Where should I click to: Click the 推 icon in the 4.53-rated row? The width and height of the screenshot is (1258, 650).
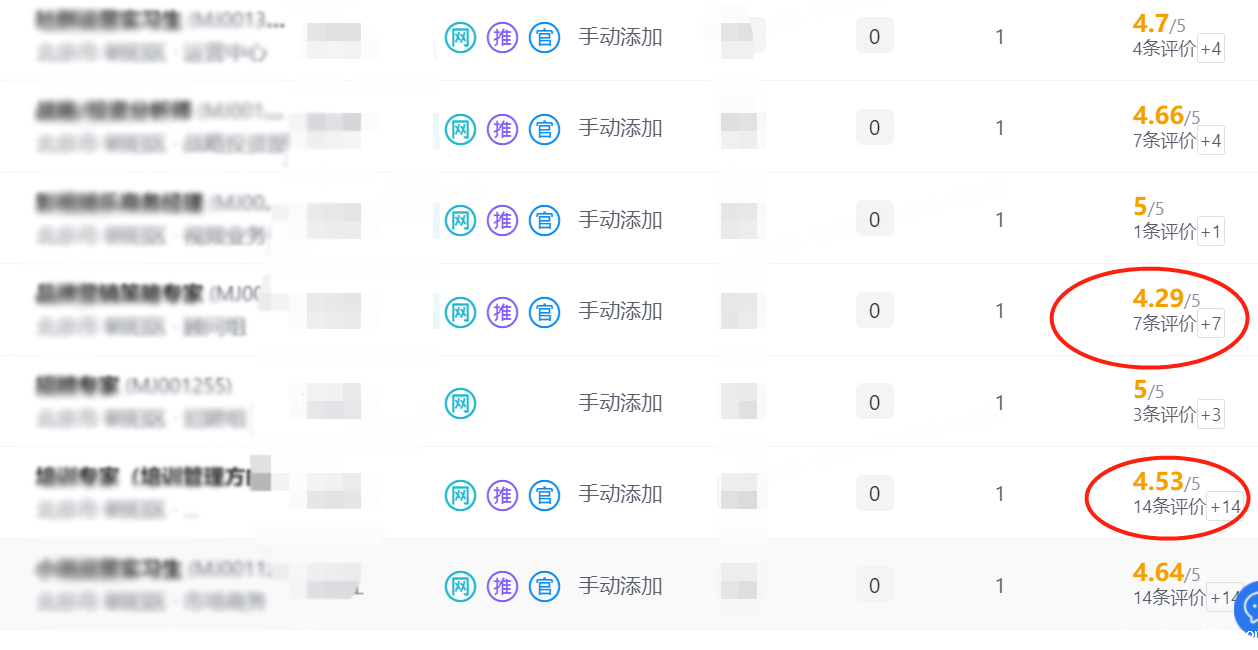502,494
